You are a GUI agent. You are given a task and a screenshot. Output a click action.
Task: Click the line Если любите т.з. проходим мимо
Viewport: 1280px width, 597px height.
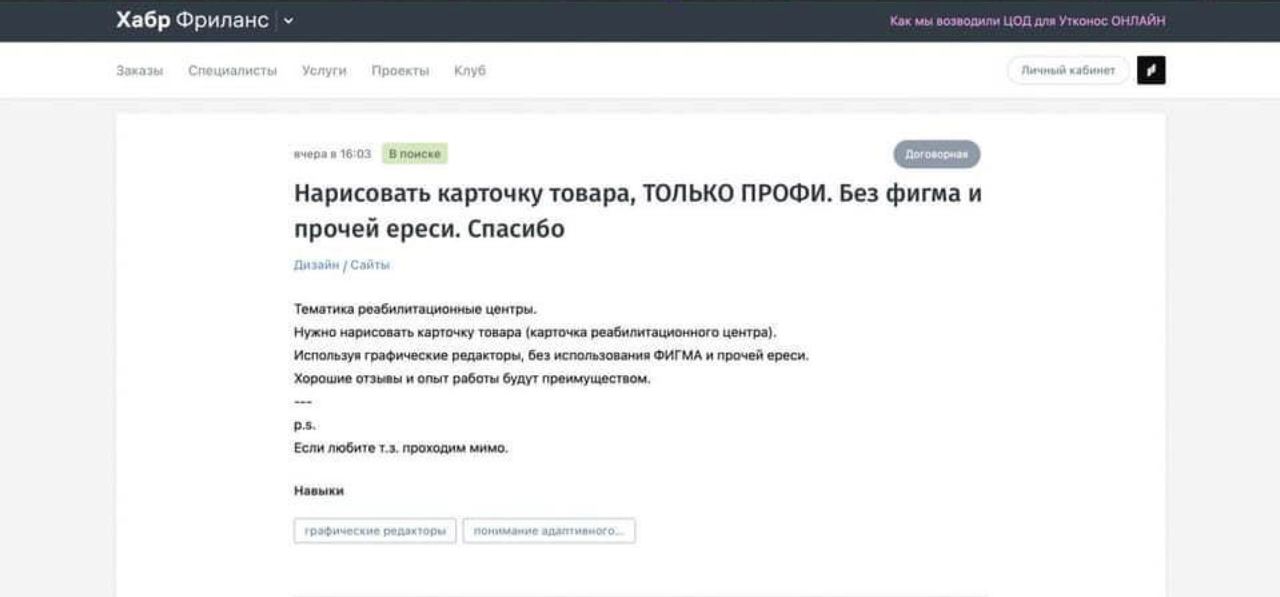pyautogui.click(x=401, y=448)
